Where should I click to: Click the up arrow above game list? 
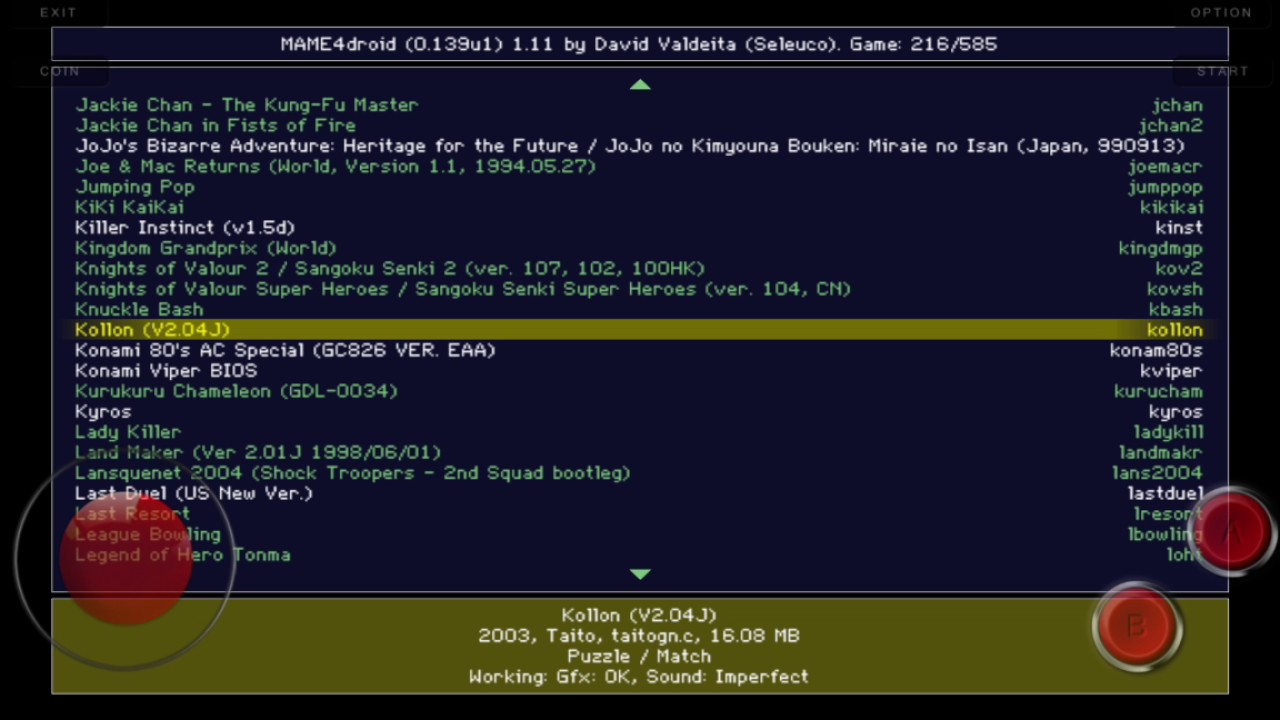tap(640, 85)
